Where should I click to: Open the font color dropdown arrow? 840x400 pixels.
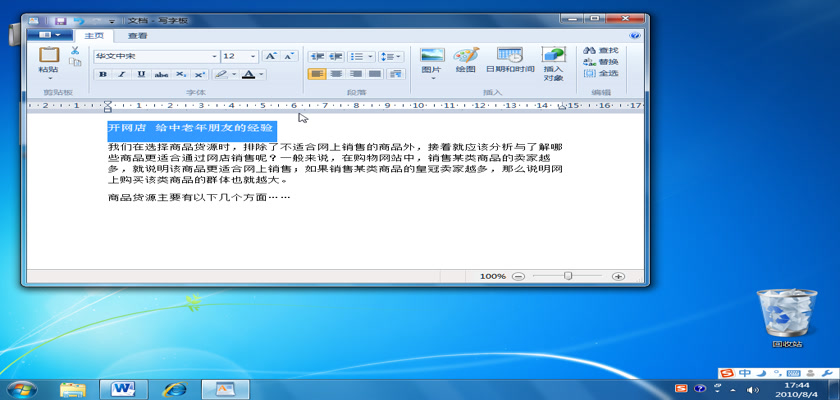click(x=262, y=74)
